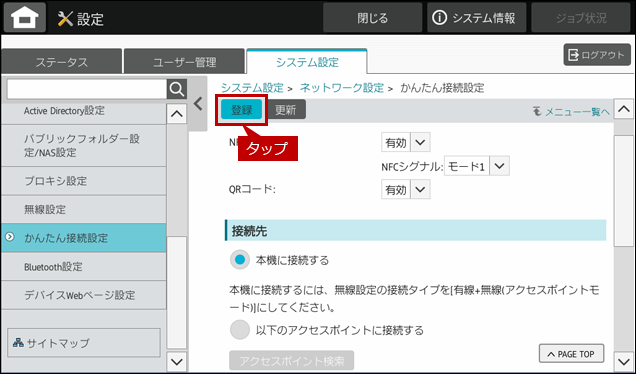Click the 接続先 section header
The width and height of the screenshot is (636, 374).
click(x=416, y=231)
